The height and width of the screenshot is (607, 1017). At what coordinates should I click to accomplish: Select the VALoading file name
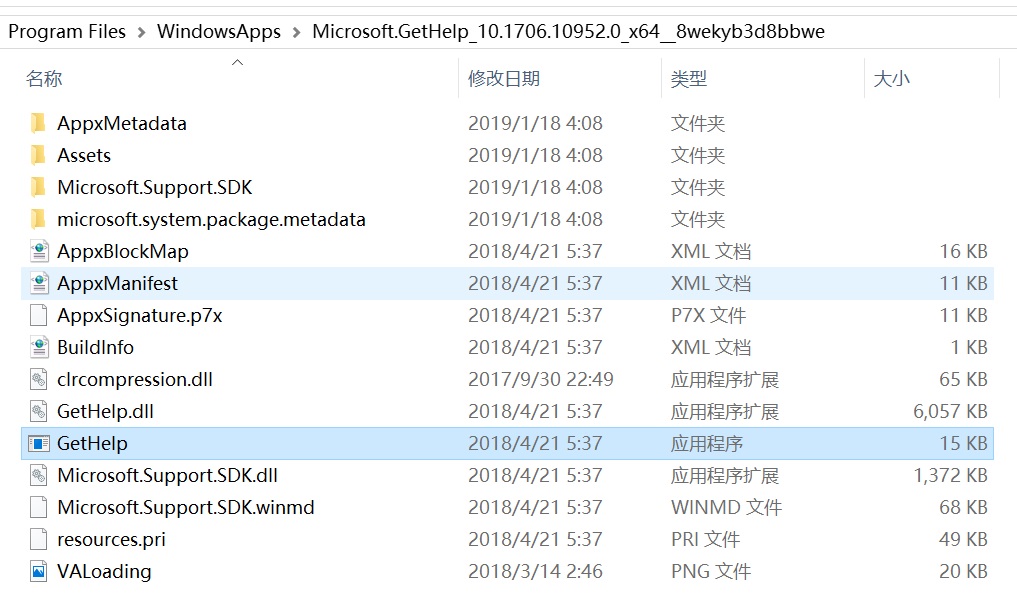point(104,571)
